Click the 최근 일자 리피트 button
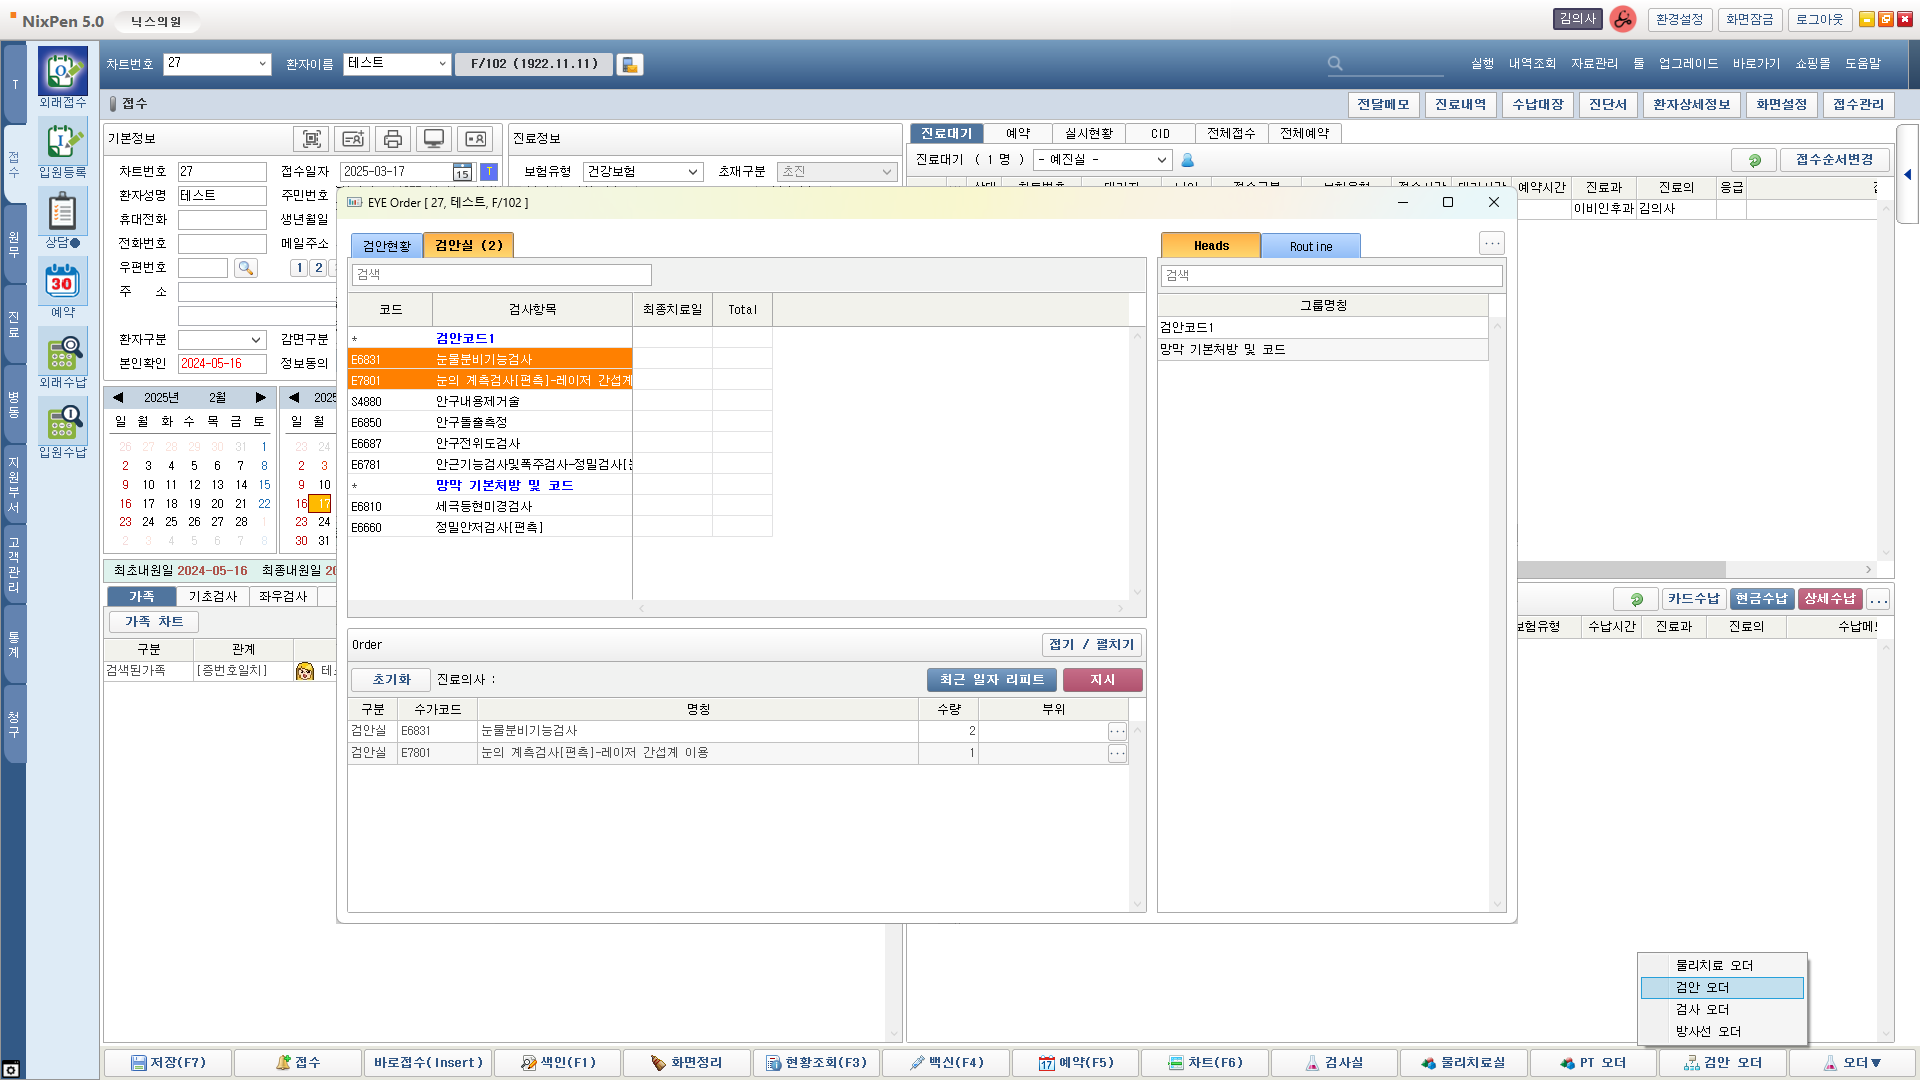This screenshot has height=1080, width=1920. 991,680
